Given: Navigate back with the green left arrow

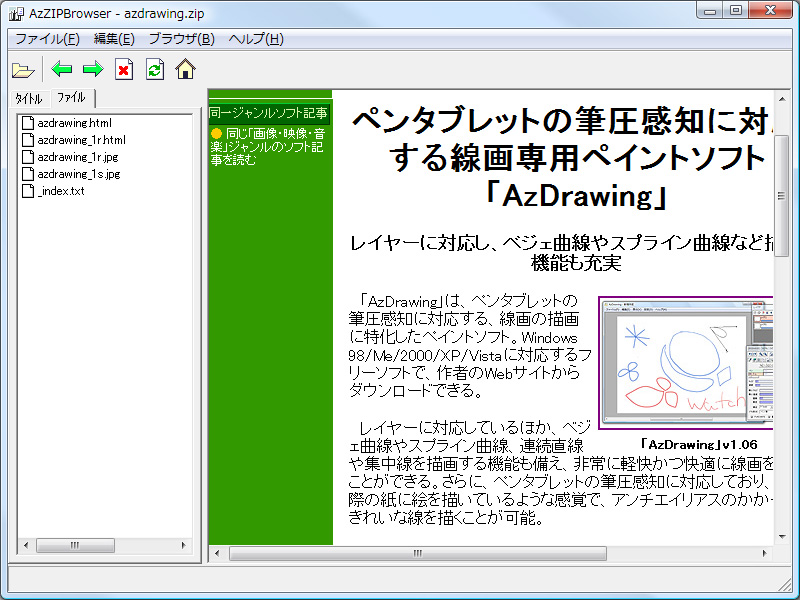Looking at the screenshot, I should 60,69.
